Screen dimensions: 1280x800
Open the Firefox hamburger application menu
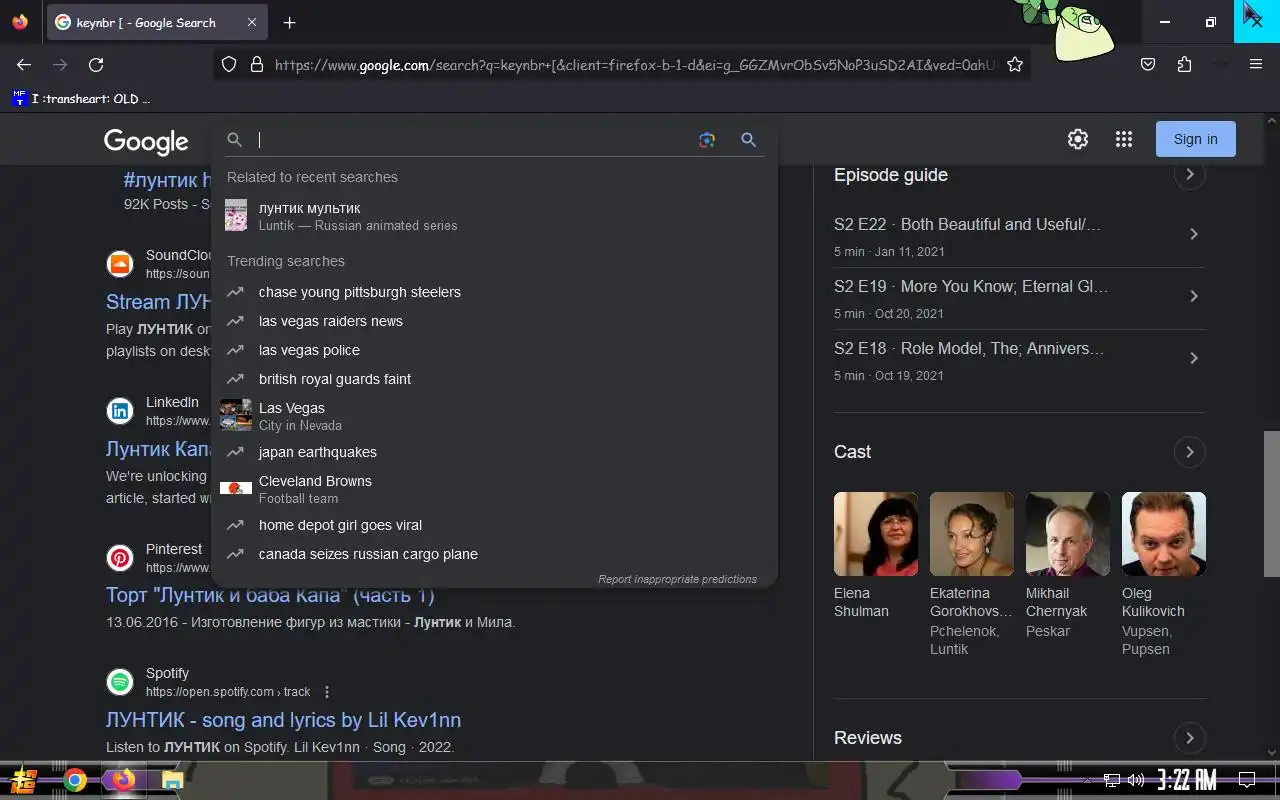coord(1256,64)
